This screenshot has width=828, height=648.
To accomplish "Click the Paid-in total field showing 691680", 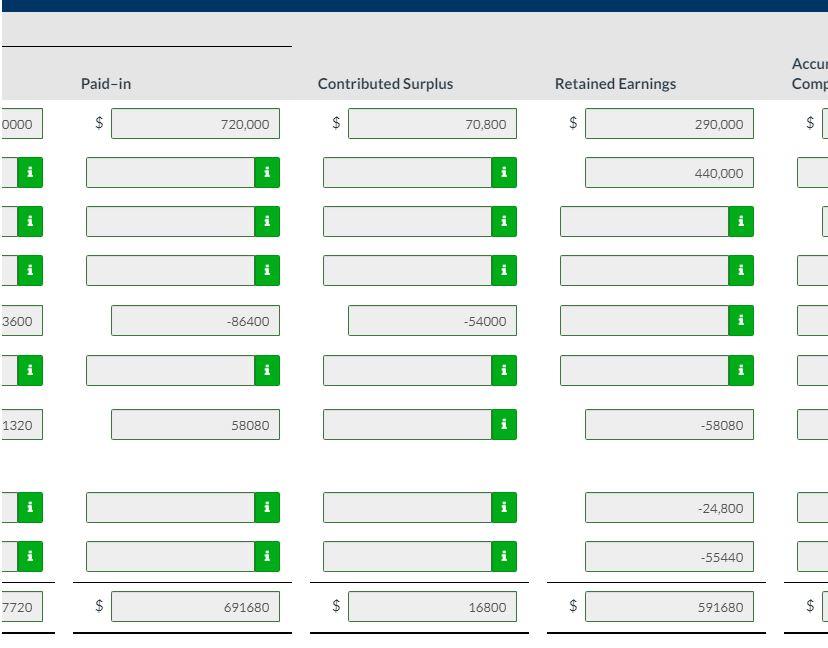I will [195, 606].
